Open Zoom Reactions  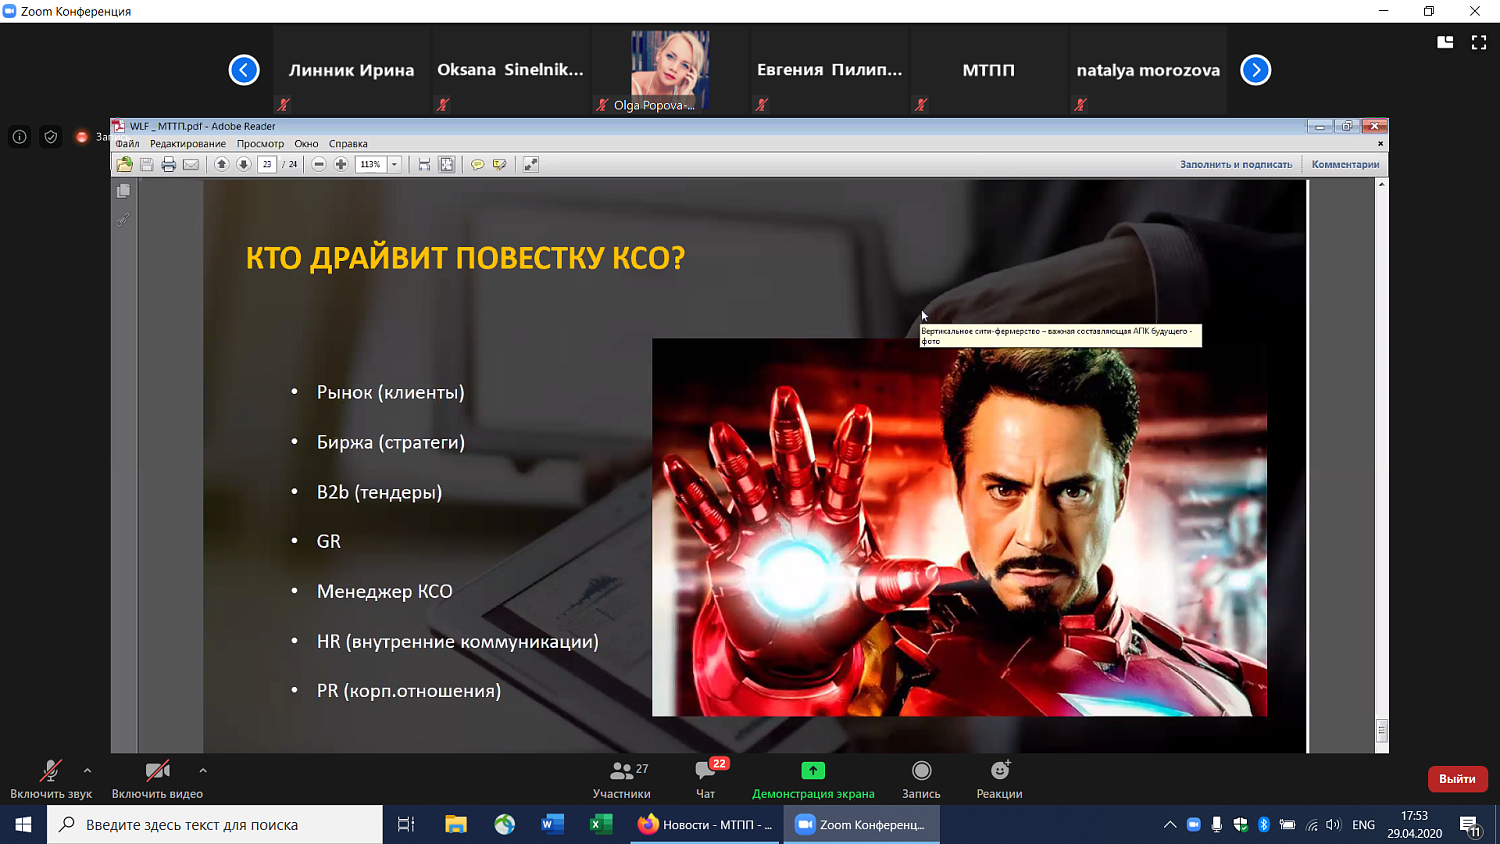[999, 779]
